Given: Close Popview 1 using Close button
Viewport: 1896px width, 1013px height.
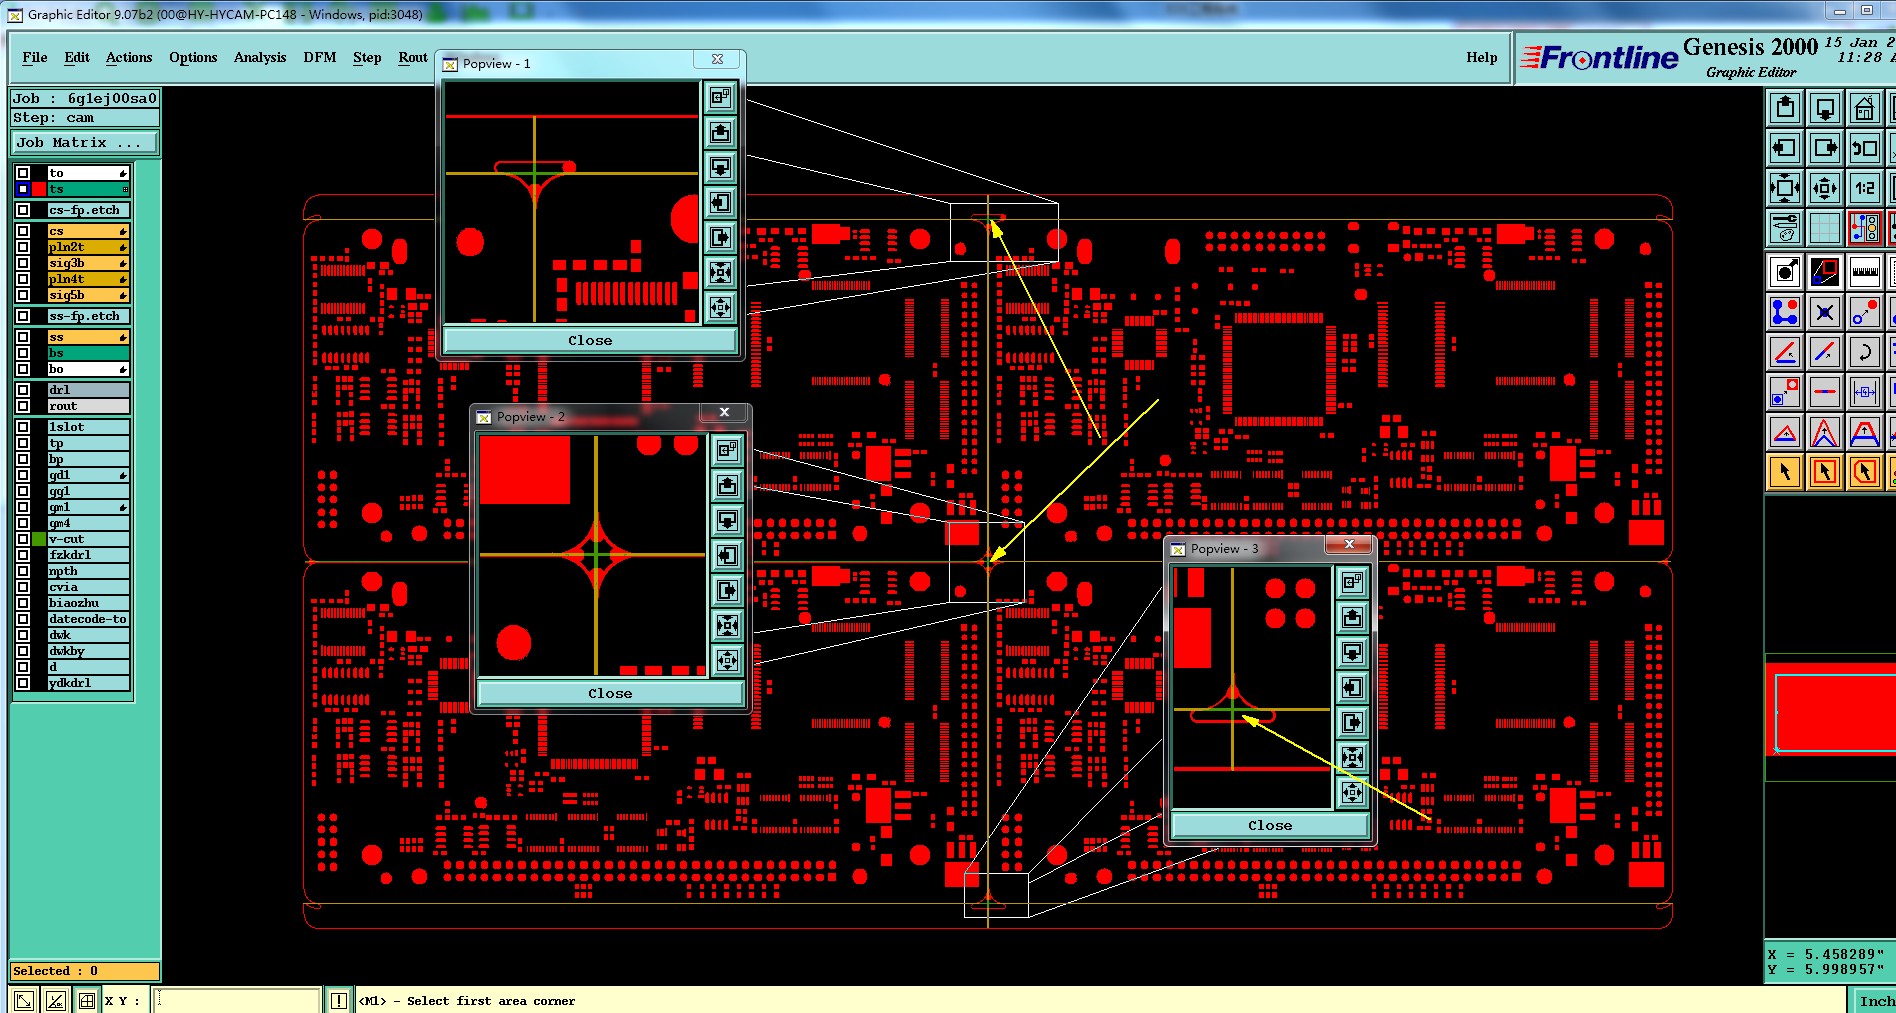Looking at the screenshot, I should (590, 340).
